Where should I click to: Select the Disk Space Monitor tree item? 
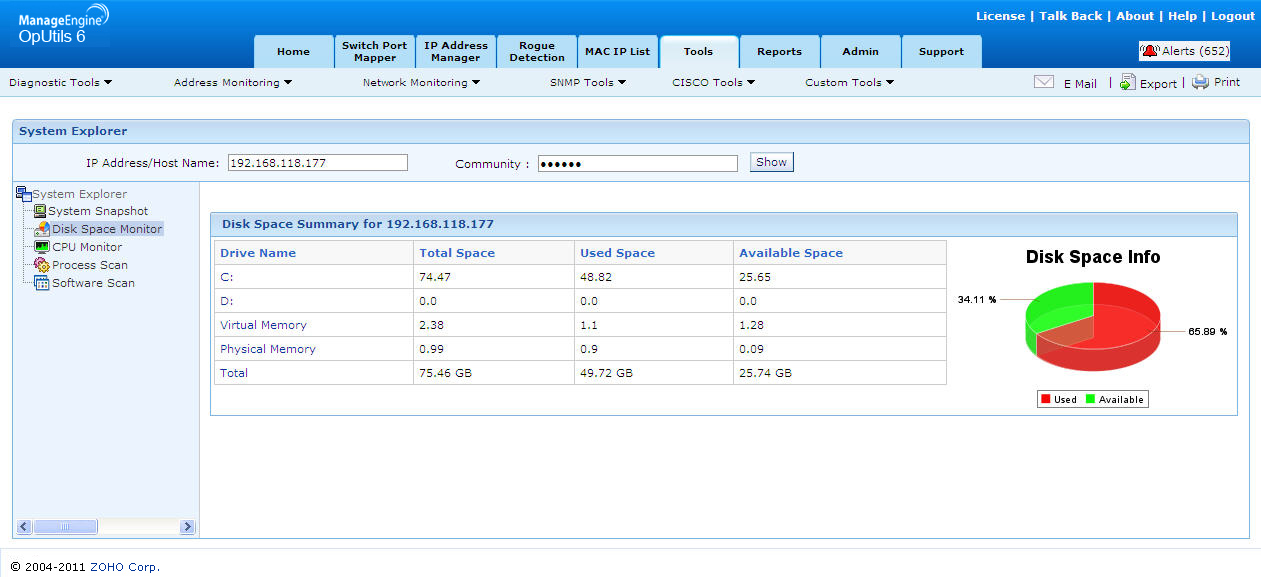point(107,229)
